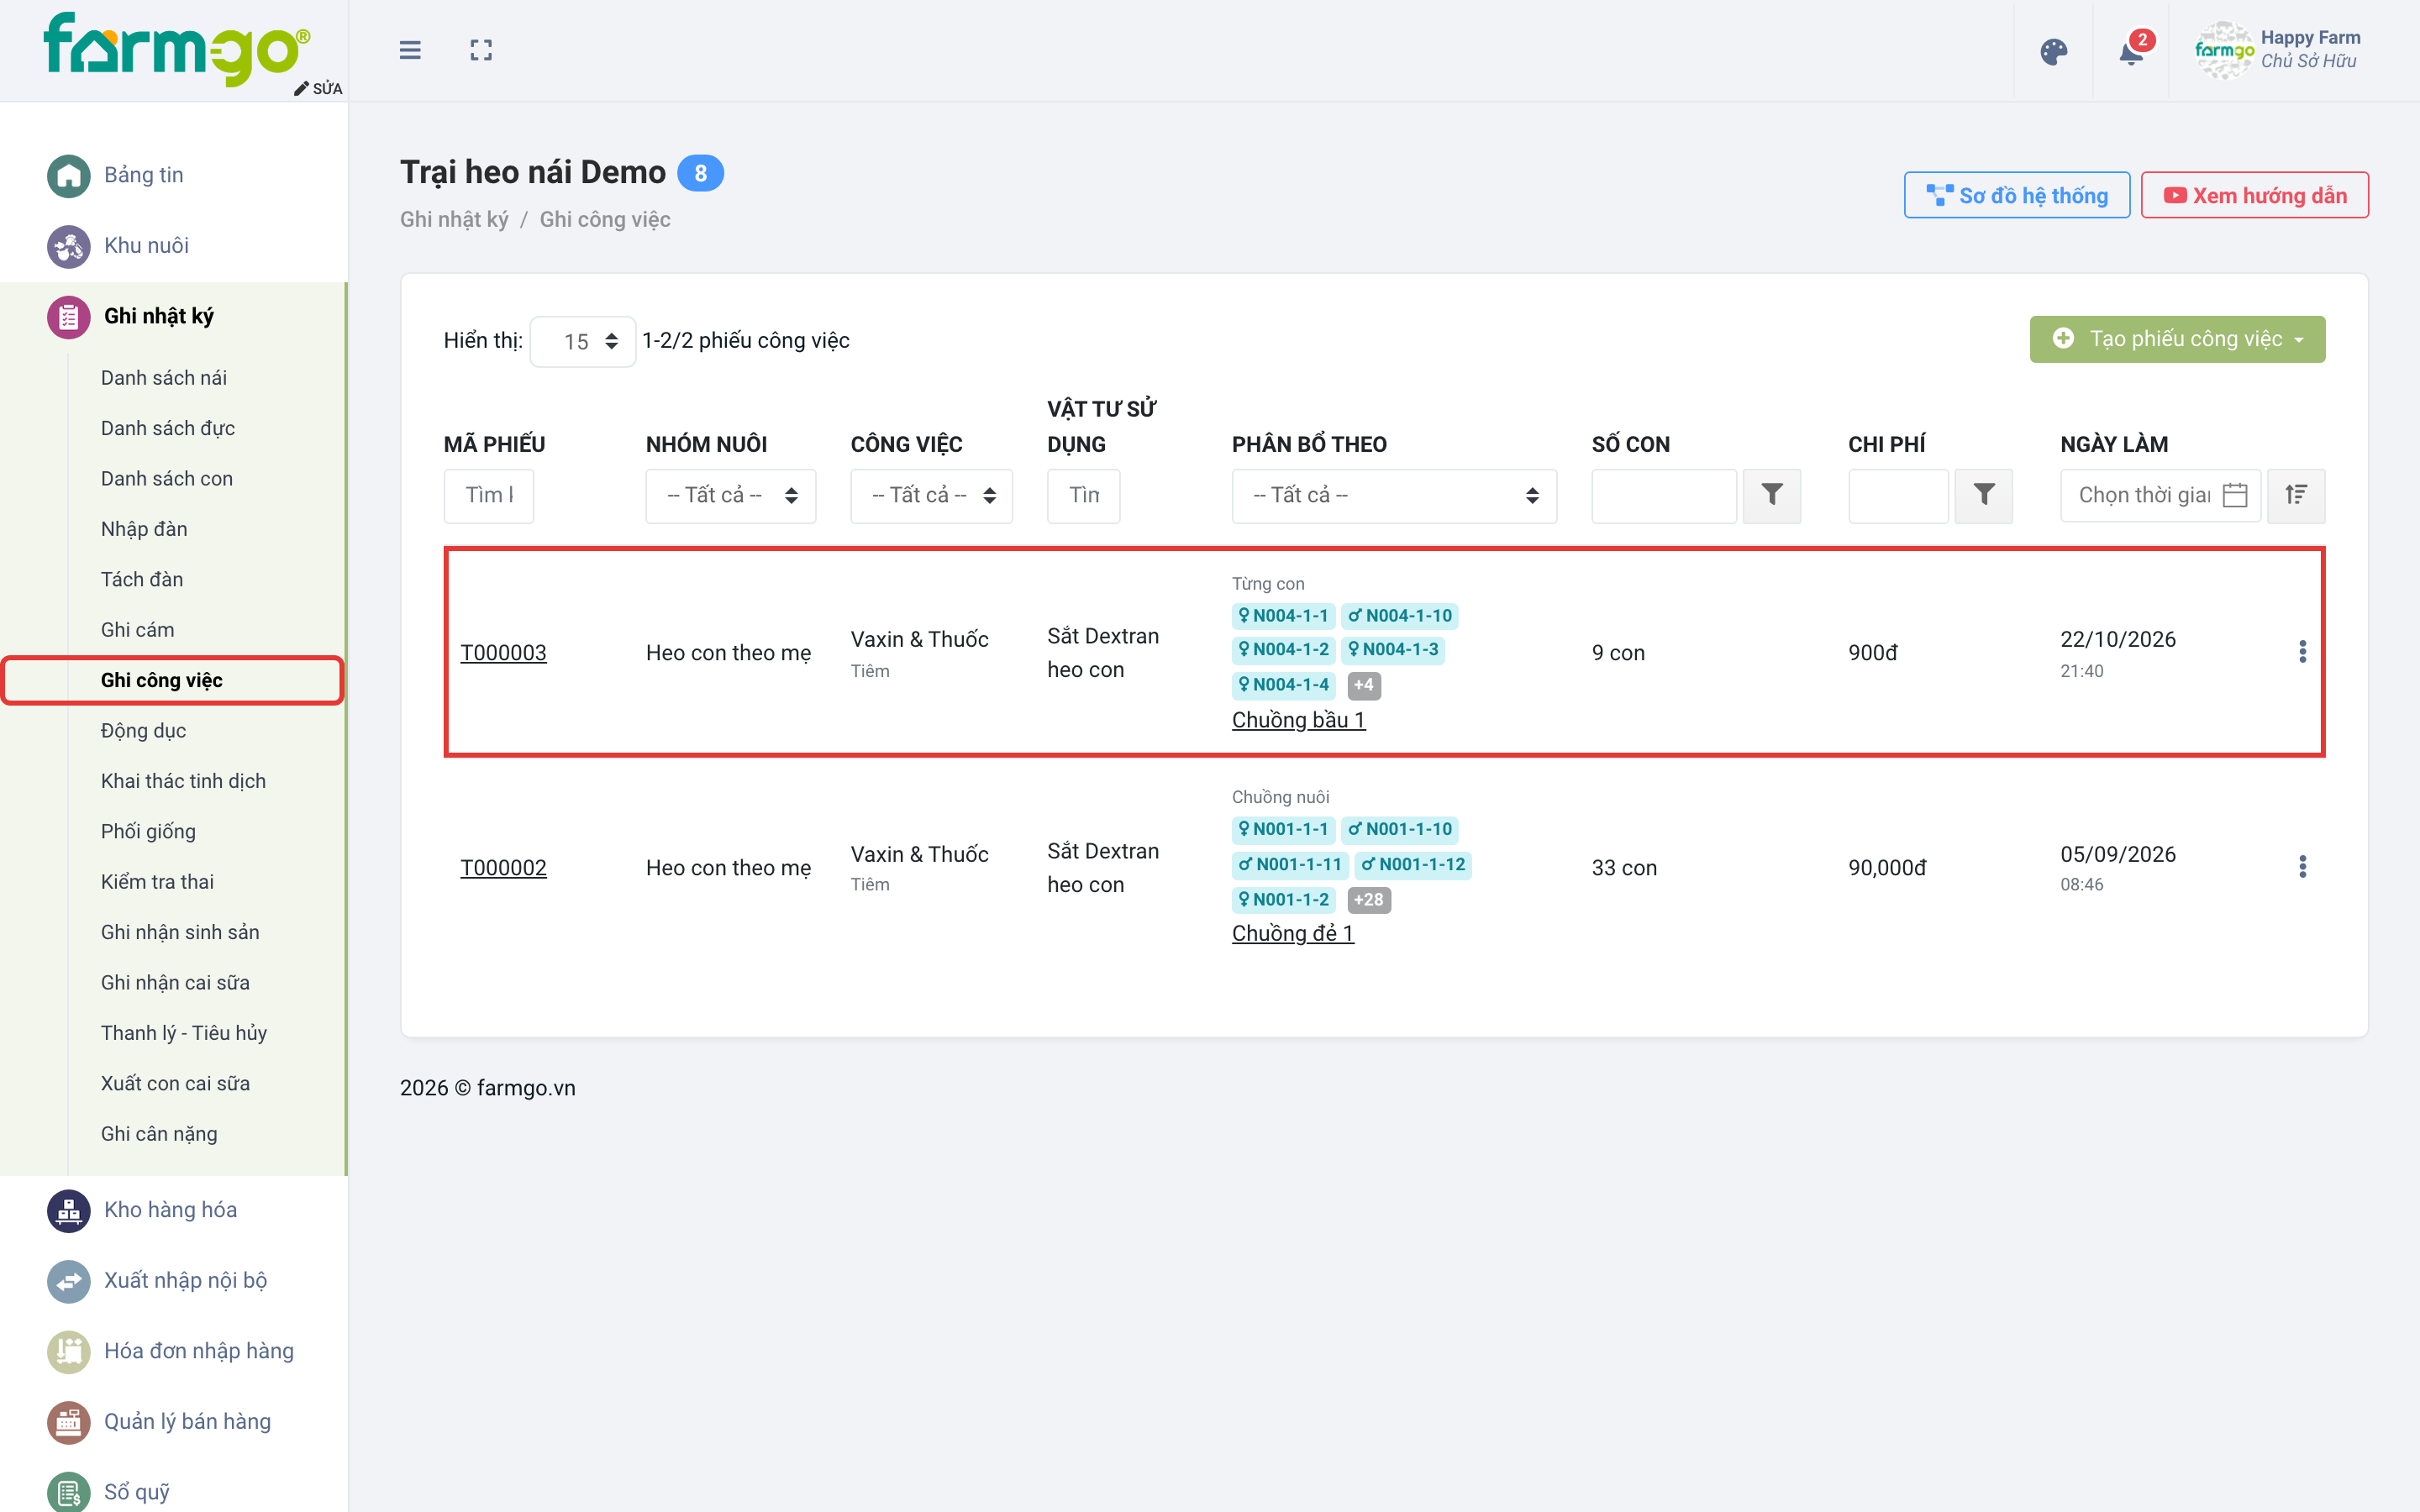The height and width of the screenshot is (1512, 2420).
Task: Enter fullscreen mode via expand icon
Action: [481, 50]
